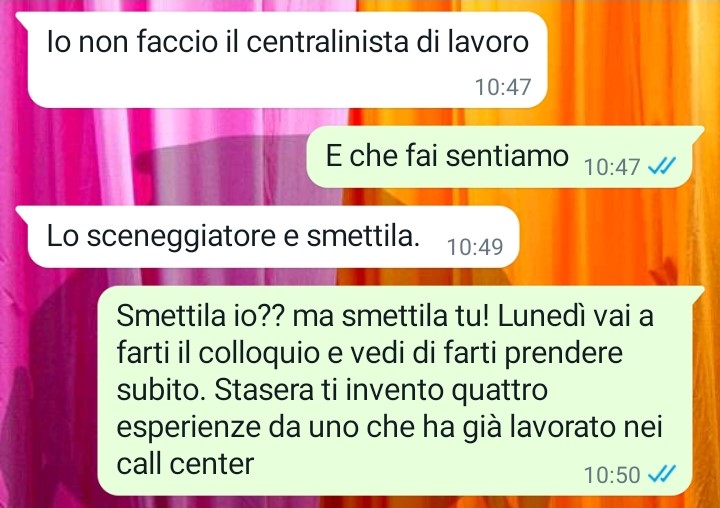
Task: Tap the blue double-check beside 10:47
Action: [x=662, y=166]
